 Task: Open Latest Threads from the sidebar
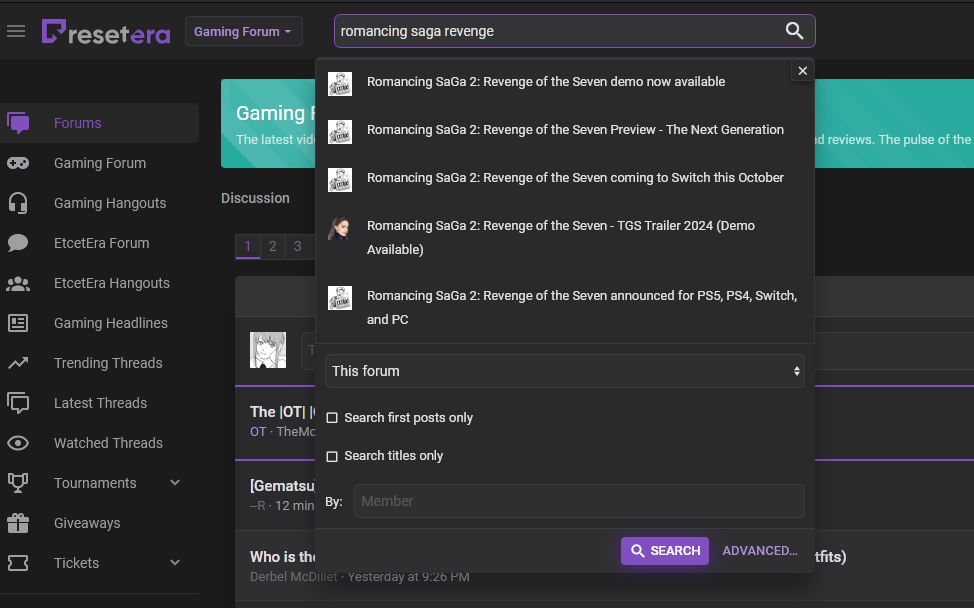pyautogui.click(x=101, y=403)
